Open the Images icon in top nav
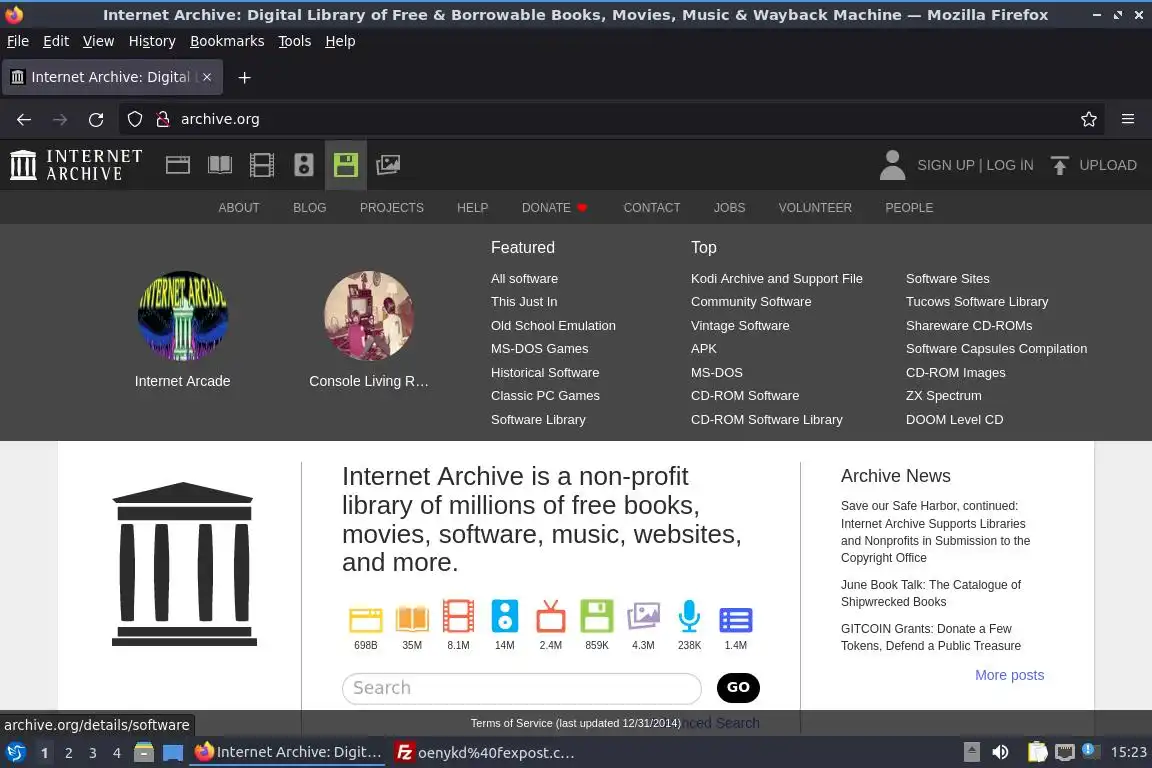Viewport: 1152px width, 768px height. click(388, 165)
